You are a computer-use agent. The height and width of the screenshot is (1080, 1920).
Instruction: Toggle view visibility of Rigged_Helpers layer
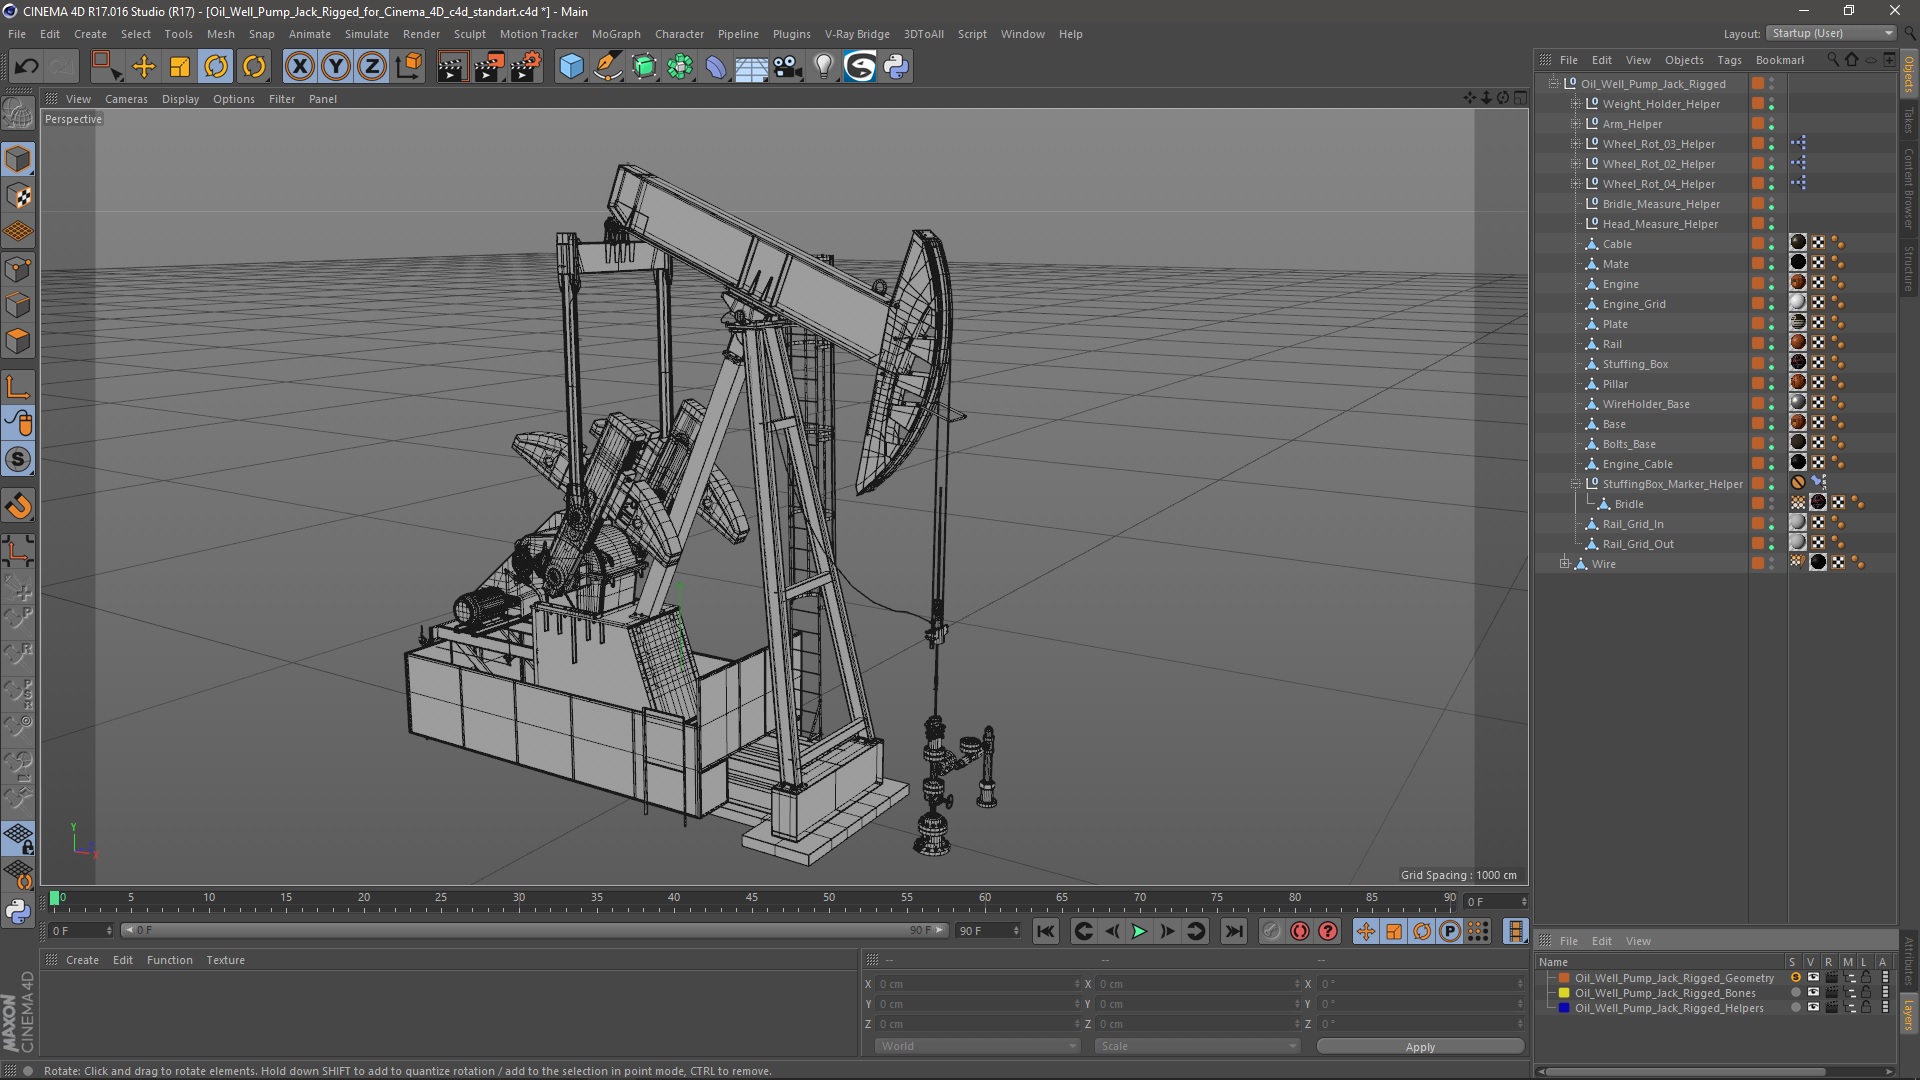click(1813, 1008)
